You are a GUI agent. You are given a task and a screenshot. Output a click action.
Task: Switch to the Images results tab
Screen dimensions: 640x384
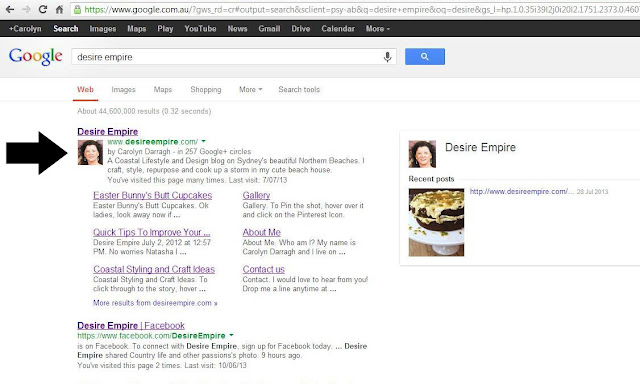tap(123, 89)
